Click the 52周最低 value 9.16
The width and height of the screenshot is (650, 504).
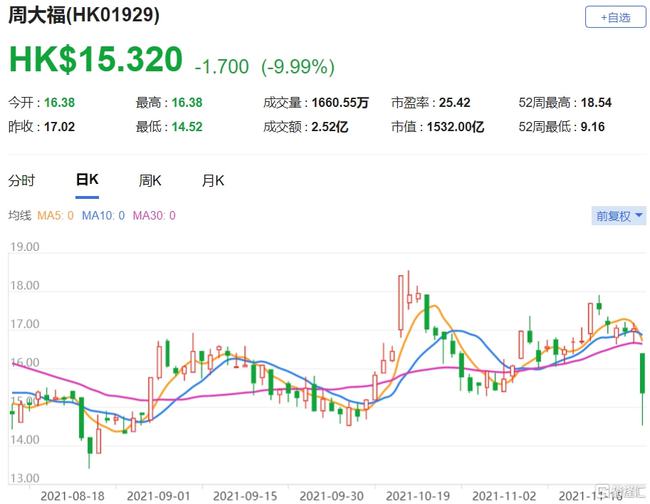tap(592, 126)
